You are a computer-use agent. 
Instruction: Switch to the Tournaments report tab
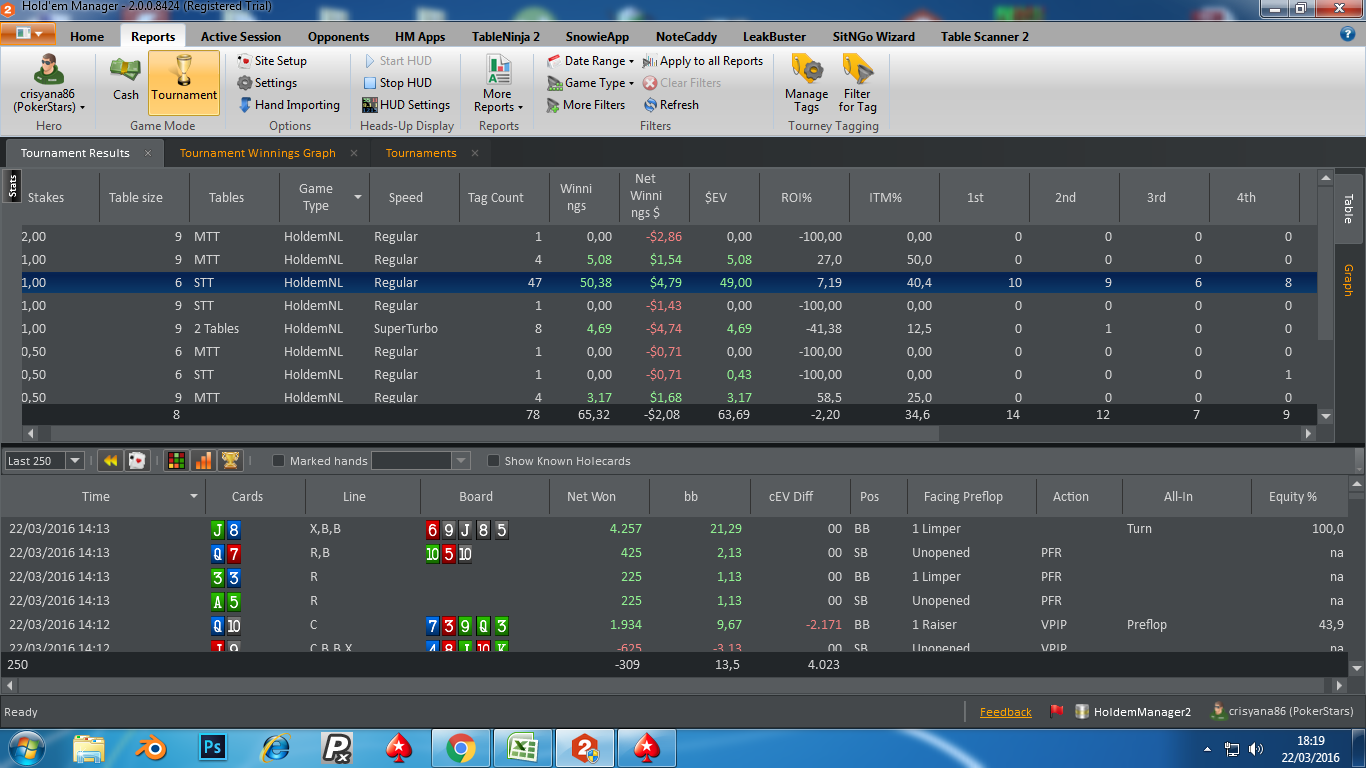[421, 153]
